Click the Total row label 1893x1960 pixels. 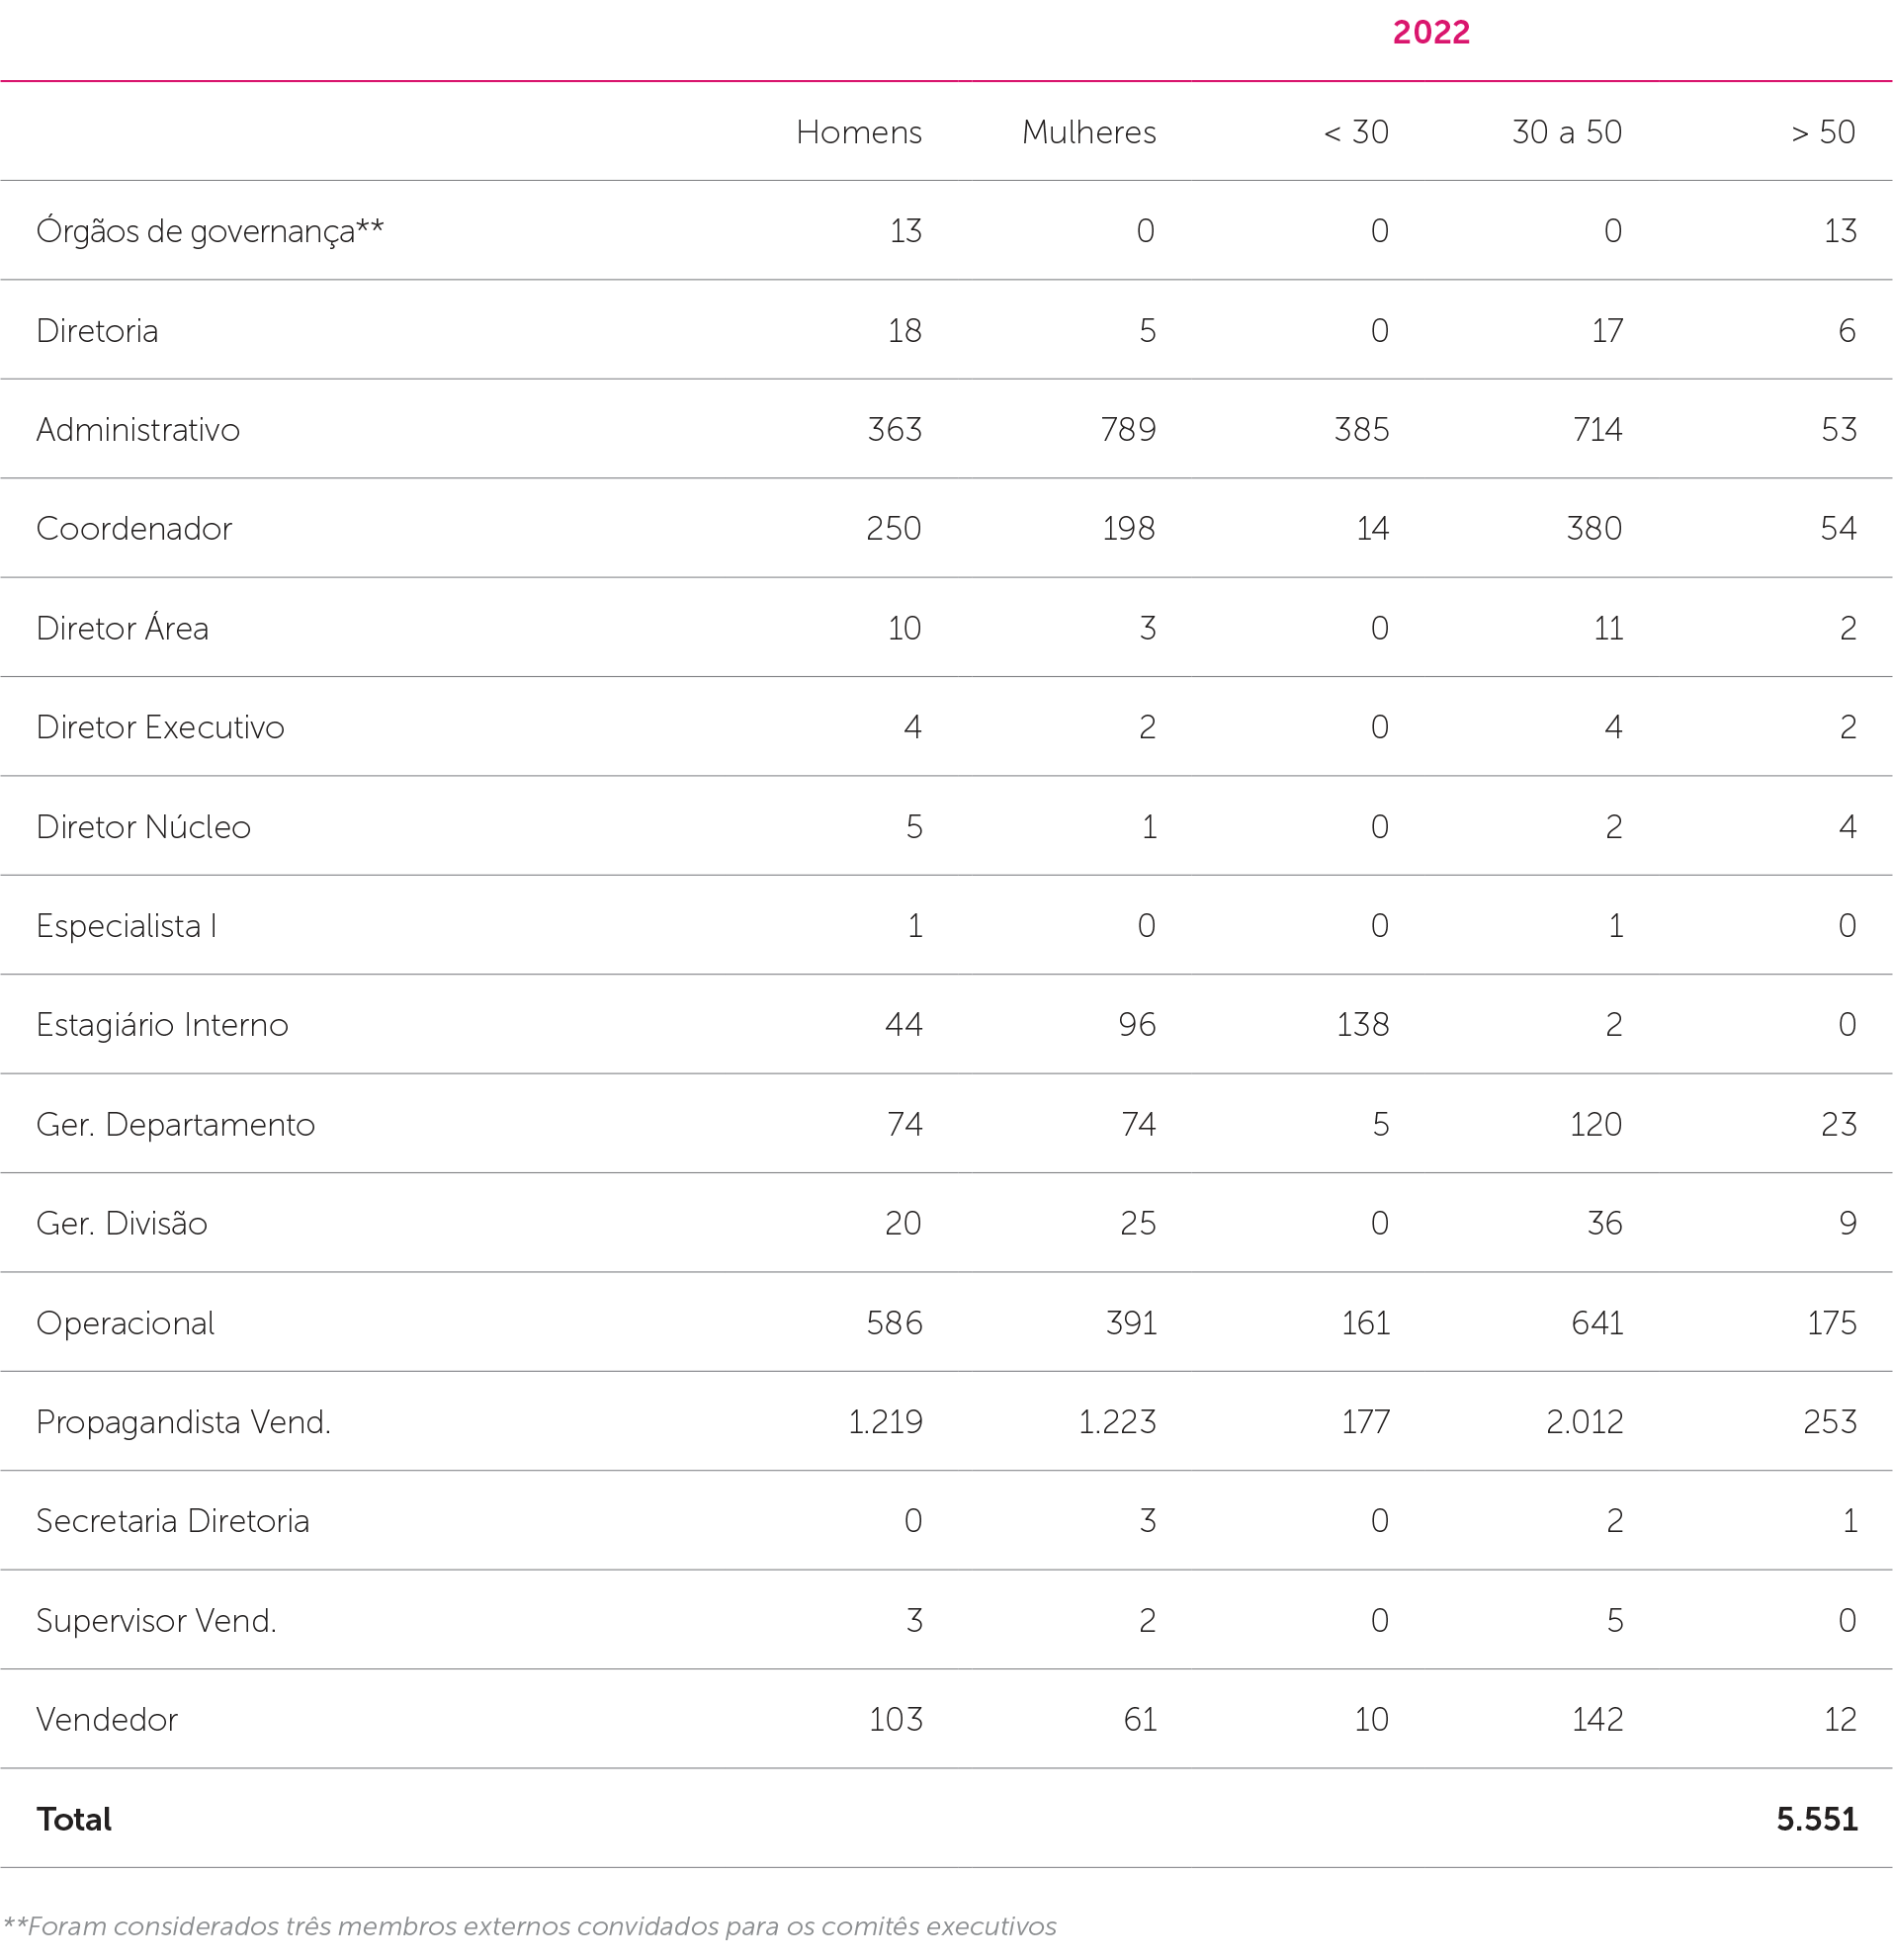point(74,1819)
